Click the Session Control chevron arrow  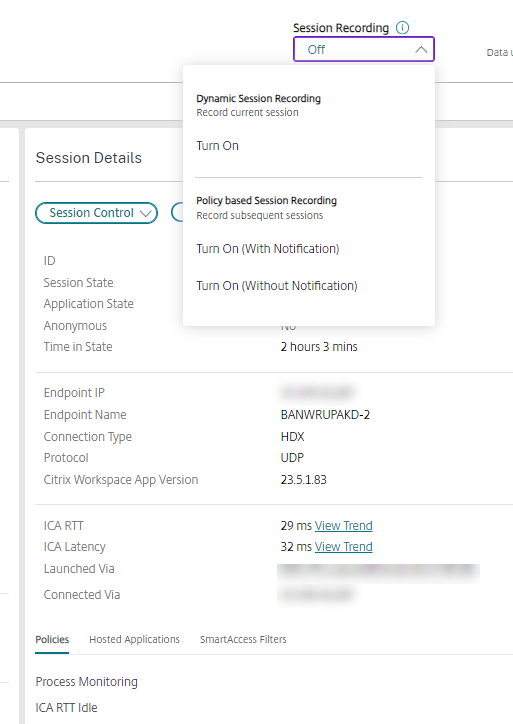click(x=145, y=213)
